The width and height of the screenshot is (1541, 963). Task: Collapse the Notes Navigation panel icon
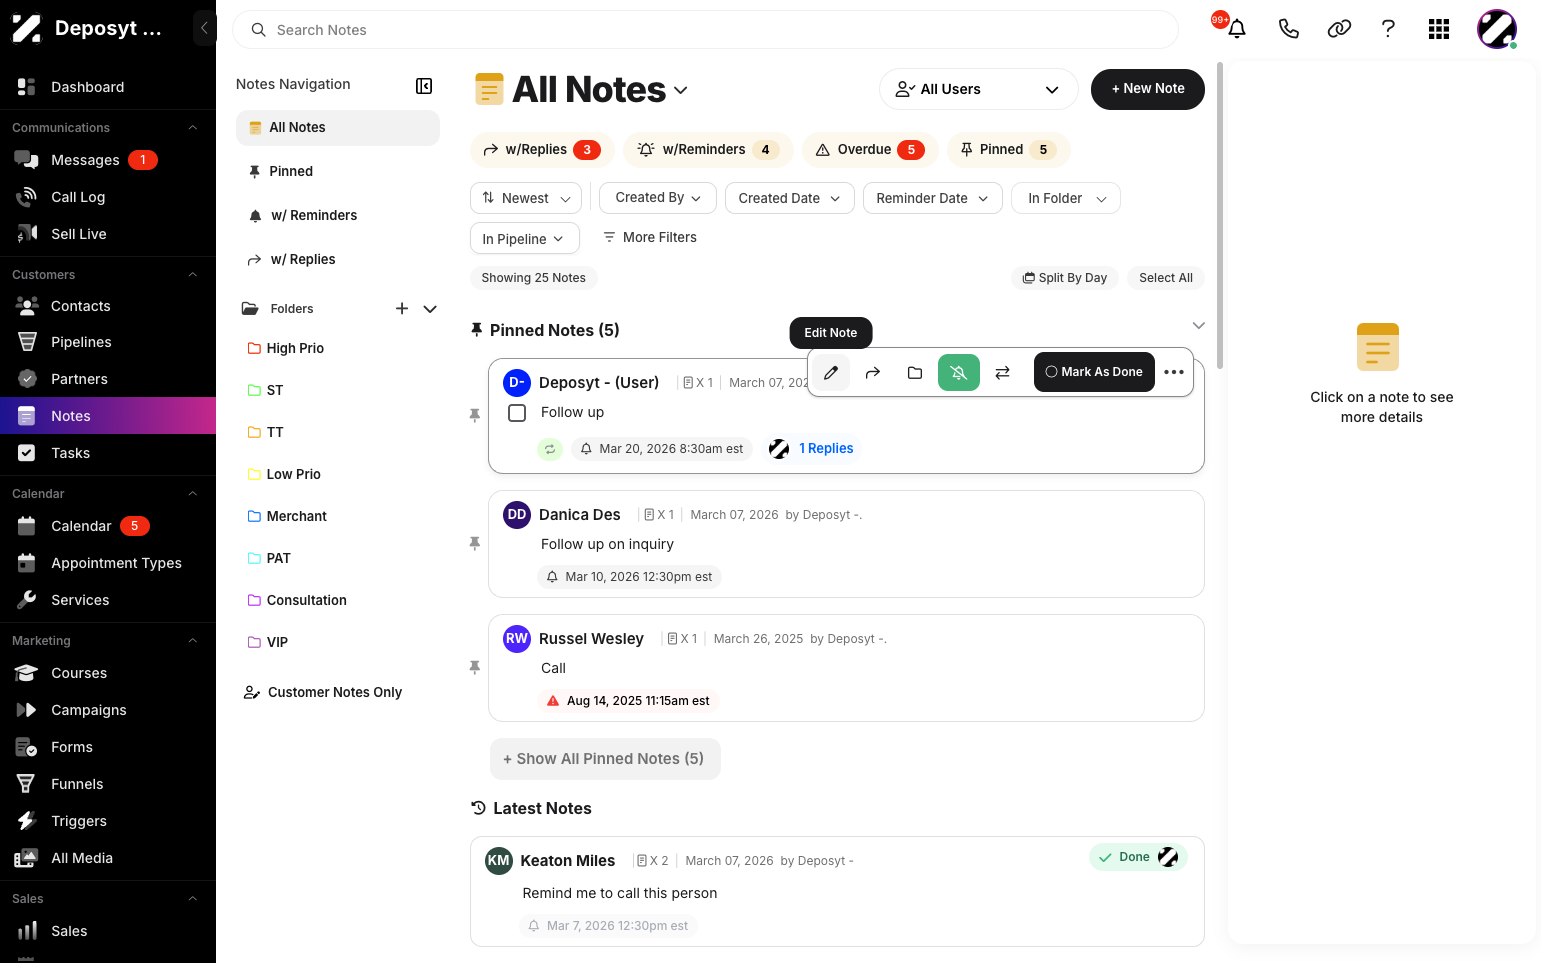point(424,86)
